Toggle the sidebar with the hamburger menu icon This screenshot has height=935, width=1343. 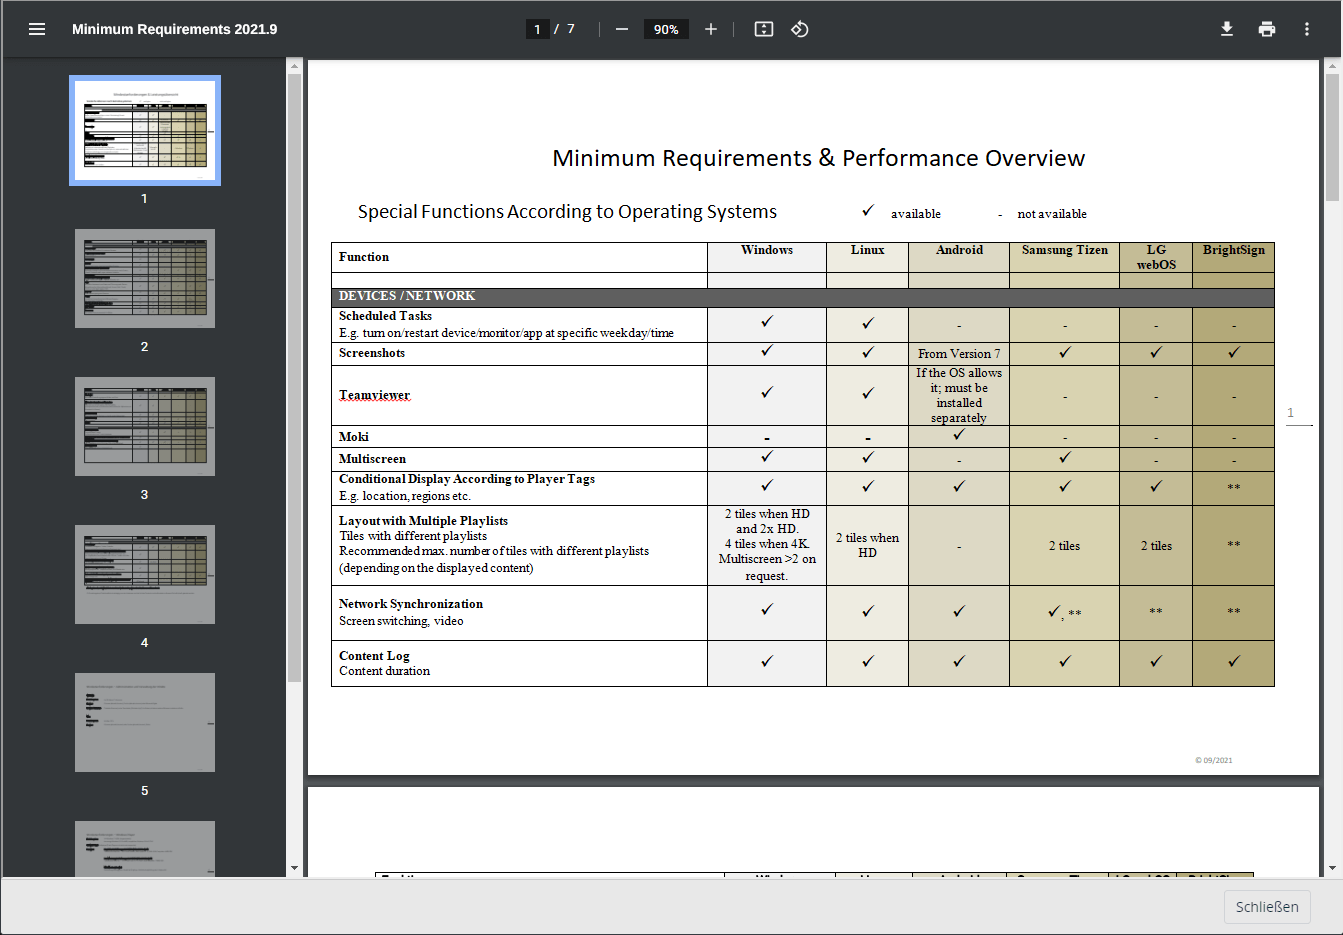[37, 29]
